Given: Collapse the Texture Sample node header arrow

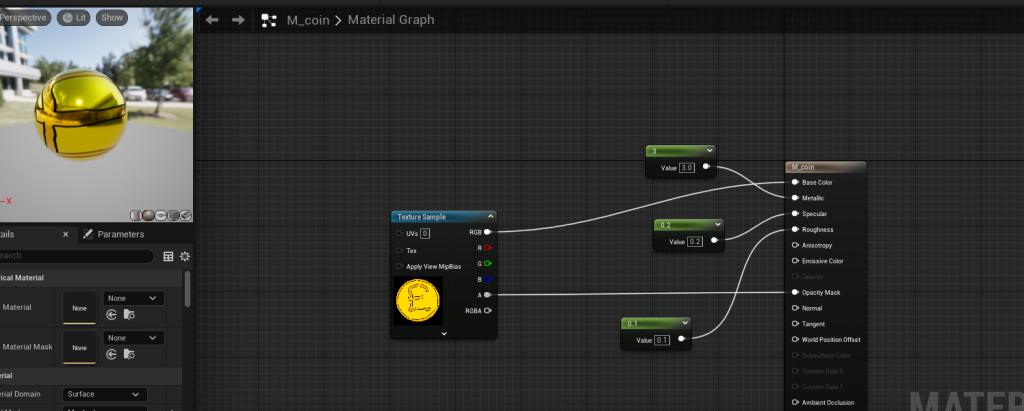Looking at the screenshot, I should [490, 216].
